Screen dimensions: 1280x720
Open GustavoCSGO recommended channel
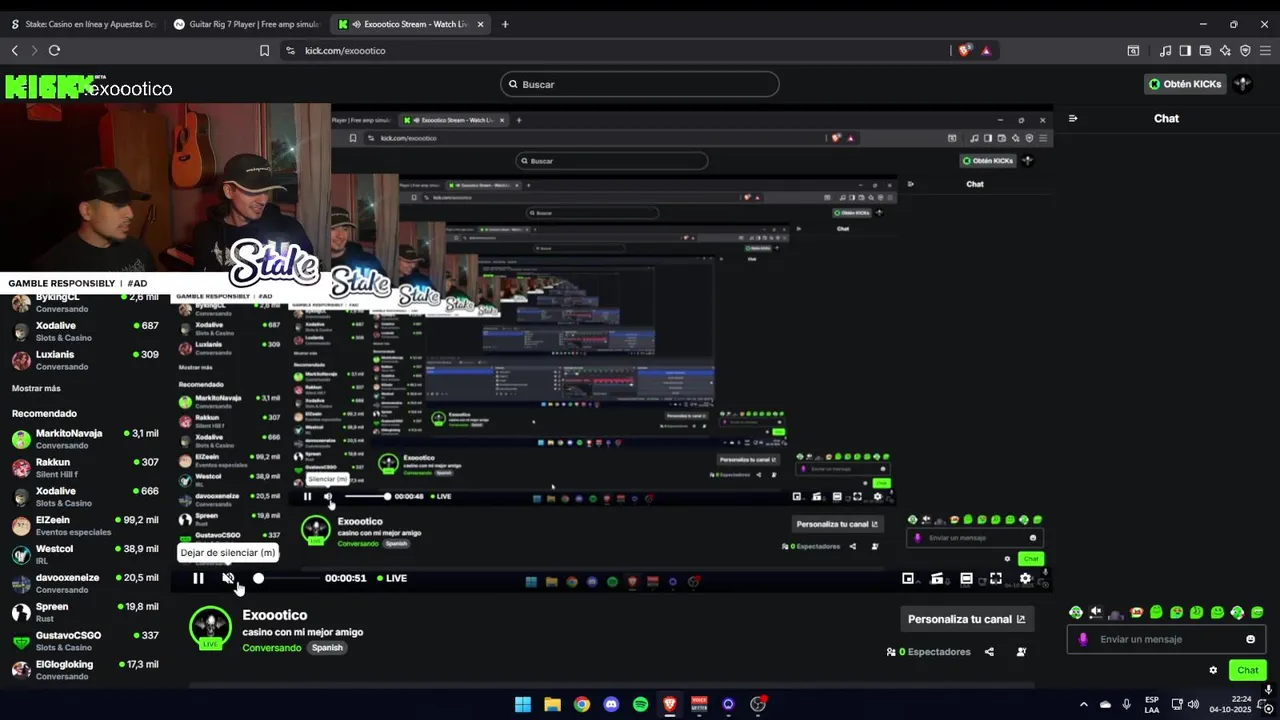(x=85, y=641)
